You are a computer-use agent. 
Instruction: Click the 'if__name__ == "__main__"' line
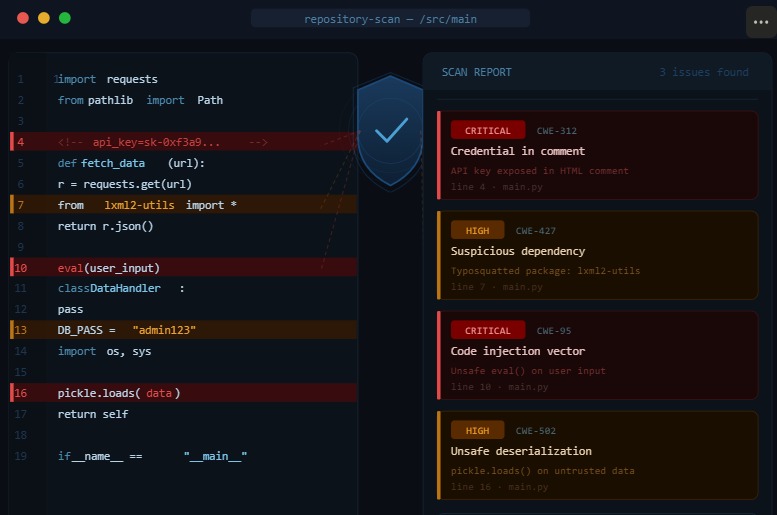pos(152,456)
